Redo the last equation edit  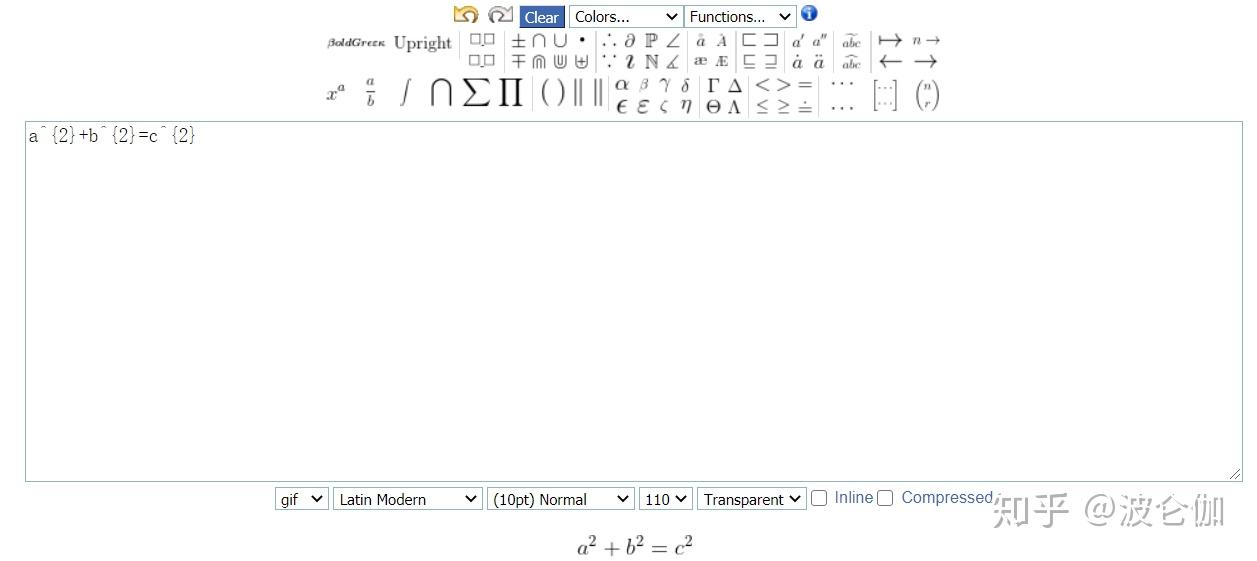pyautogui.click(x=500, y=14)
